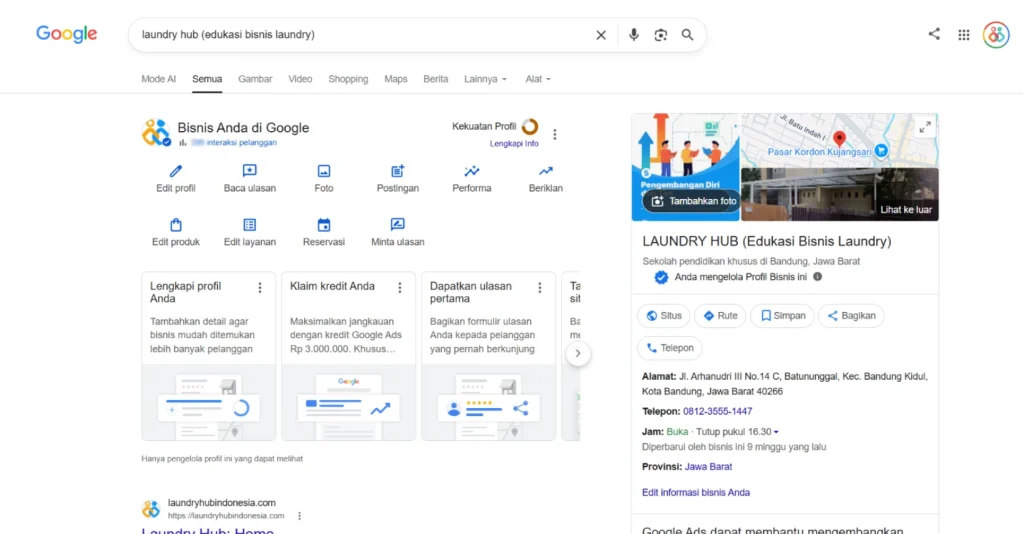
Task: Open options on the Lengkapi profil Anda card
Action: (260, 288)
